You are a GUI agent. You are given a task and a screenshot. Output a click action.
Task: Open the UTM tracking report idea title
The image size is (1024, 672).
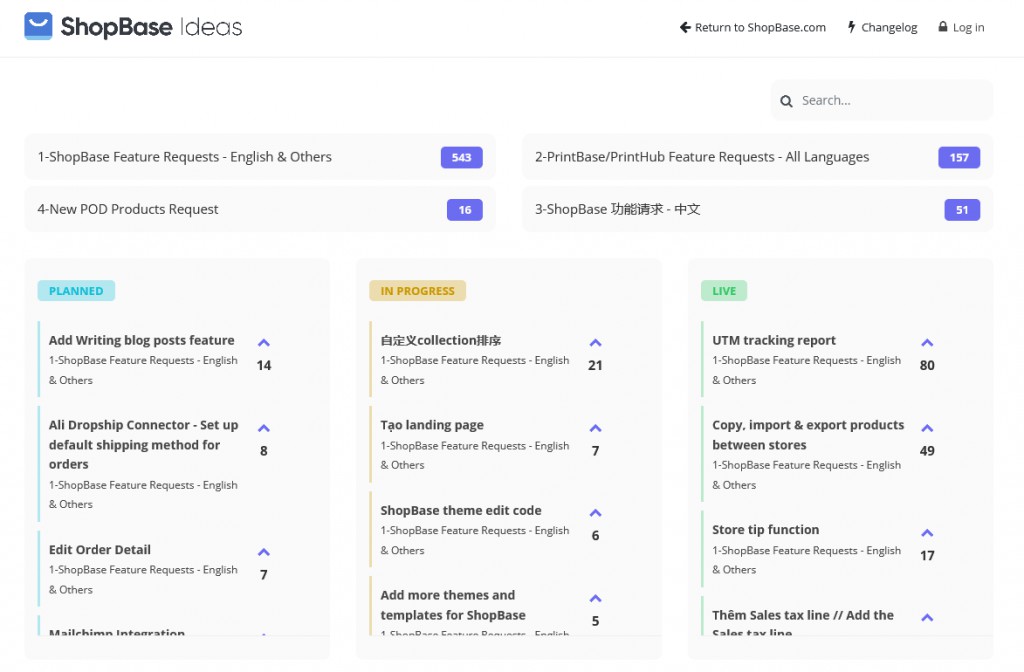click(773, 340)
